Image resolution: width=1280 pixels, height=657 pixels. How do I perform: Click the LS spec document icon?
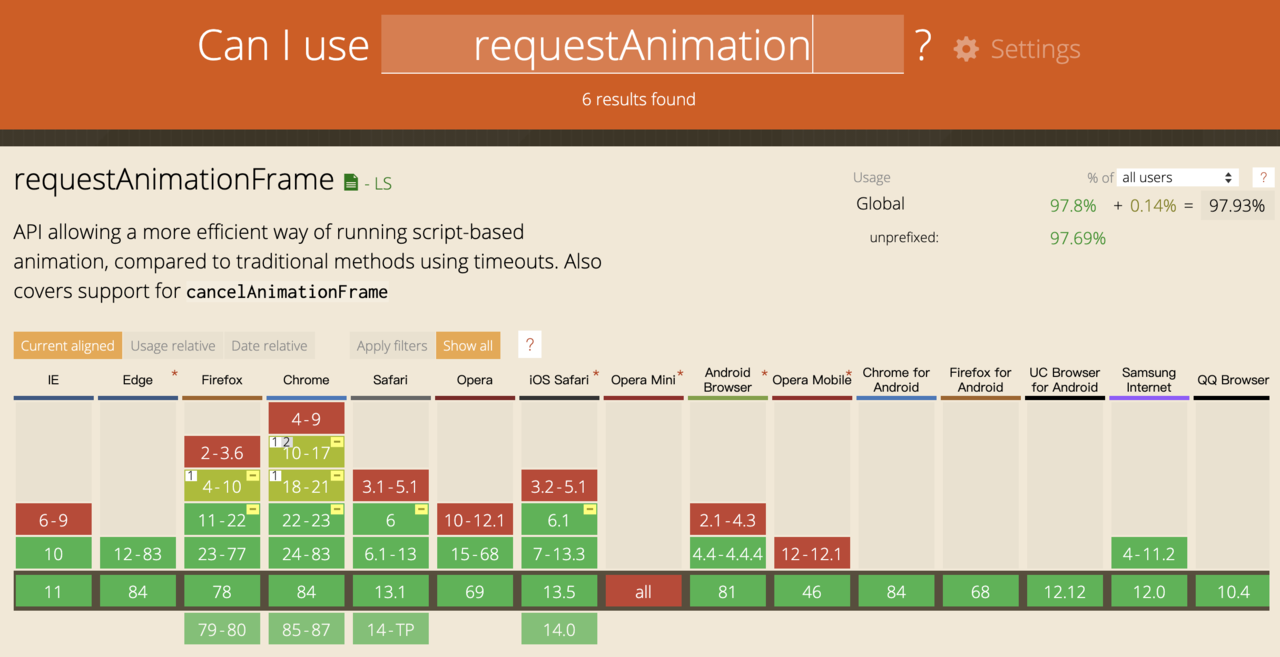351,182
